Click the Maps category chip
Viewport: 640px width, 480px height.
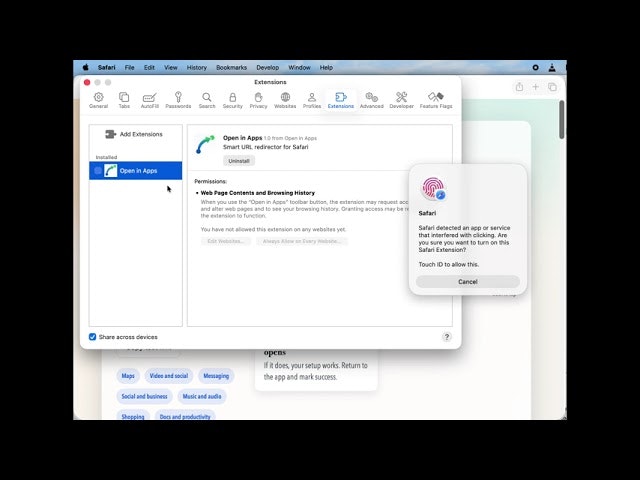(x=128, y=376)
